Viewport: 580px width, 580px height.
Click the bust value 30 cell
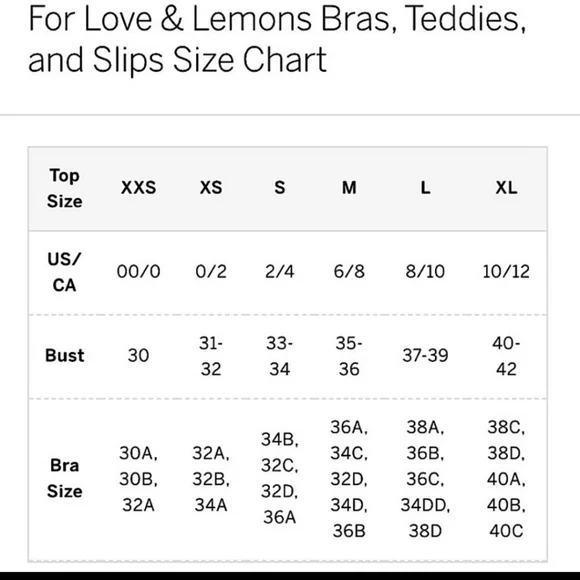tap(138, 355)
